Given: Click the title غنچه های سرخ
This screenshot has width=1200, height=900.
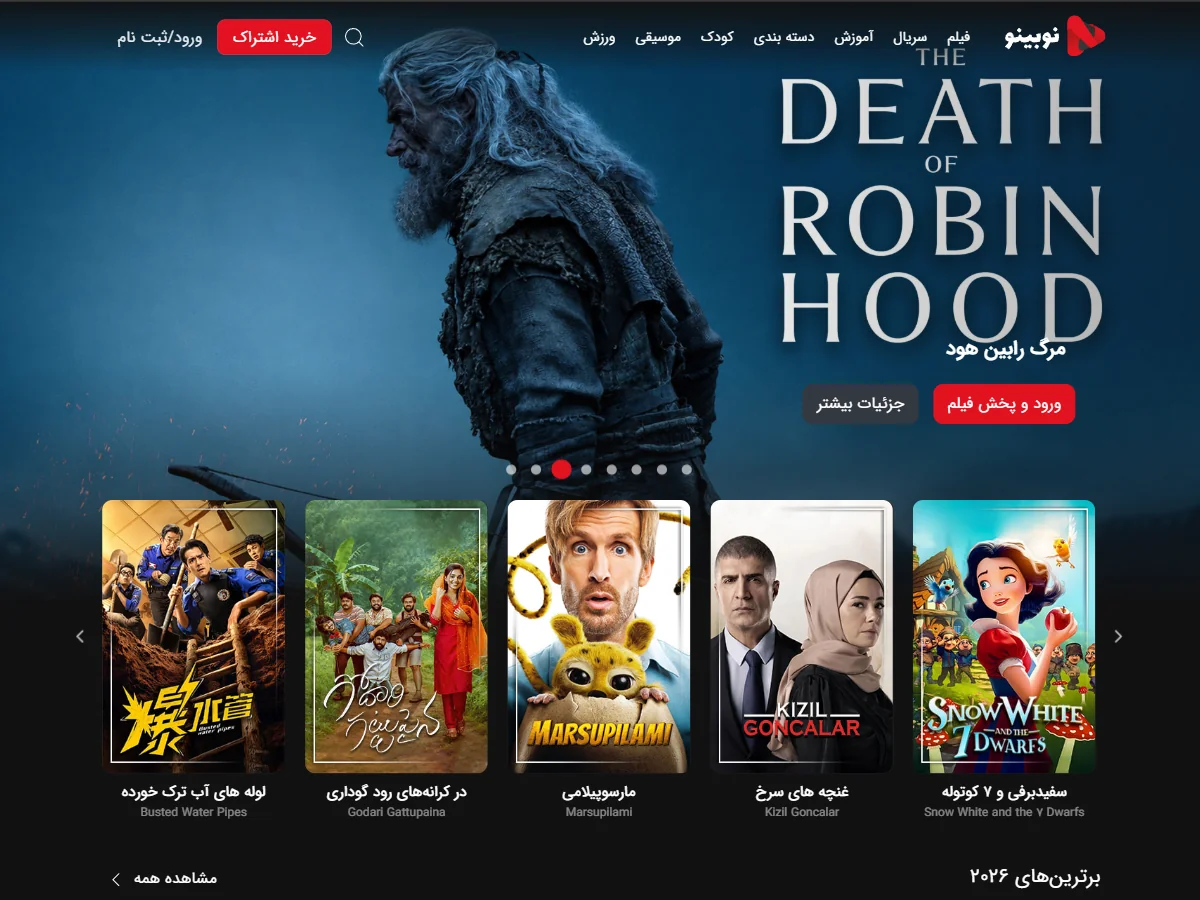Looking at the screenshot, I should (802, 792).
